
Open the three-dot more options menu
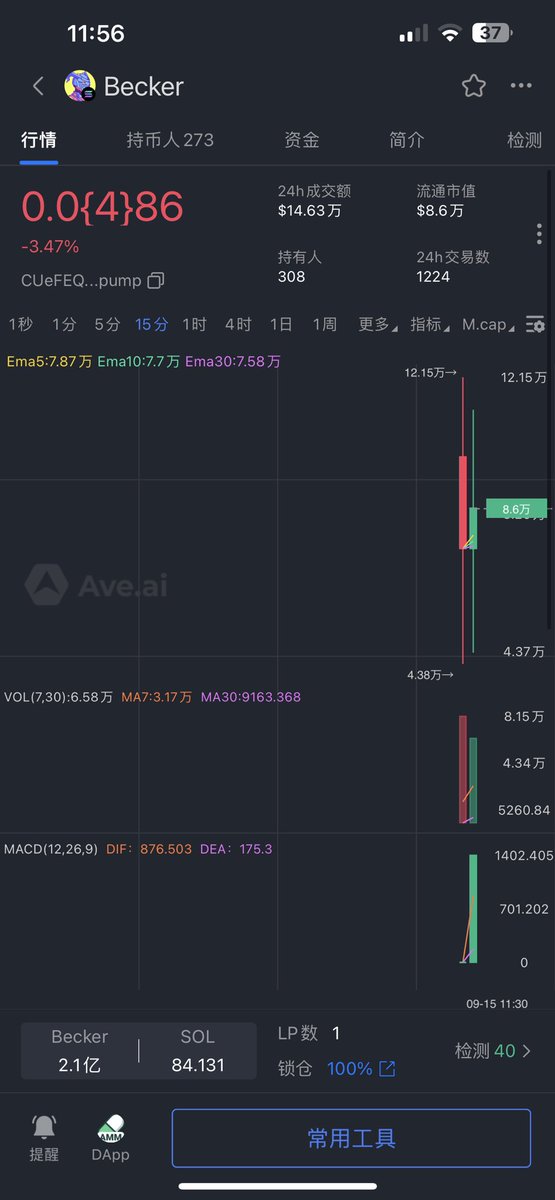tap(521, 86)
